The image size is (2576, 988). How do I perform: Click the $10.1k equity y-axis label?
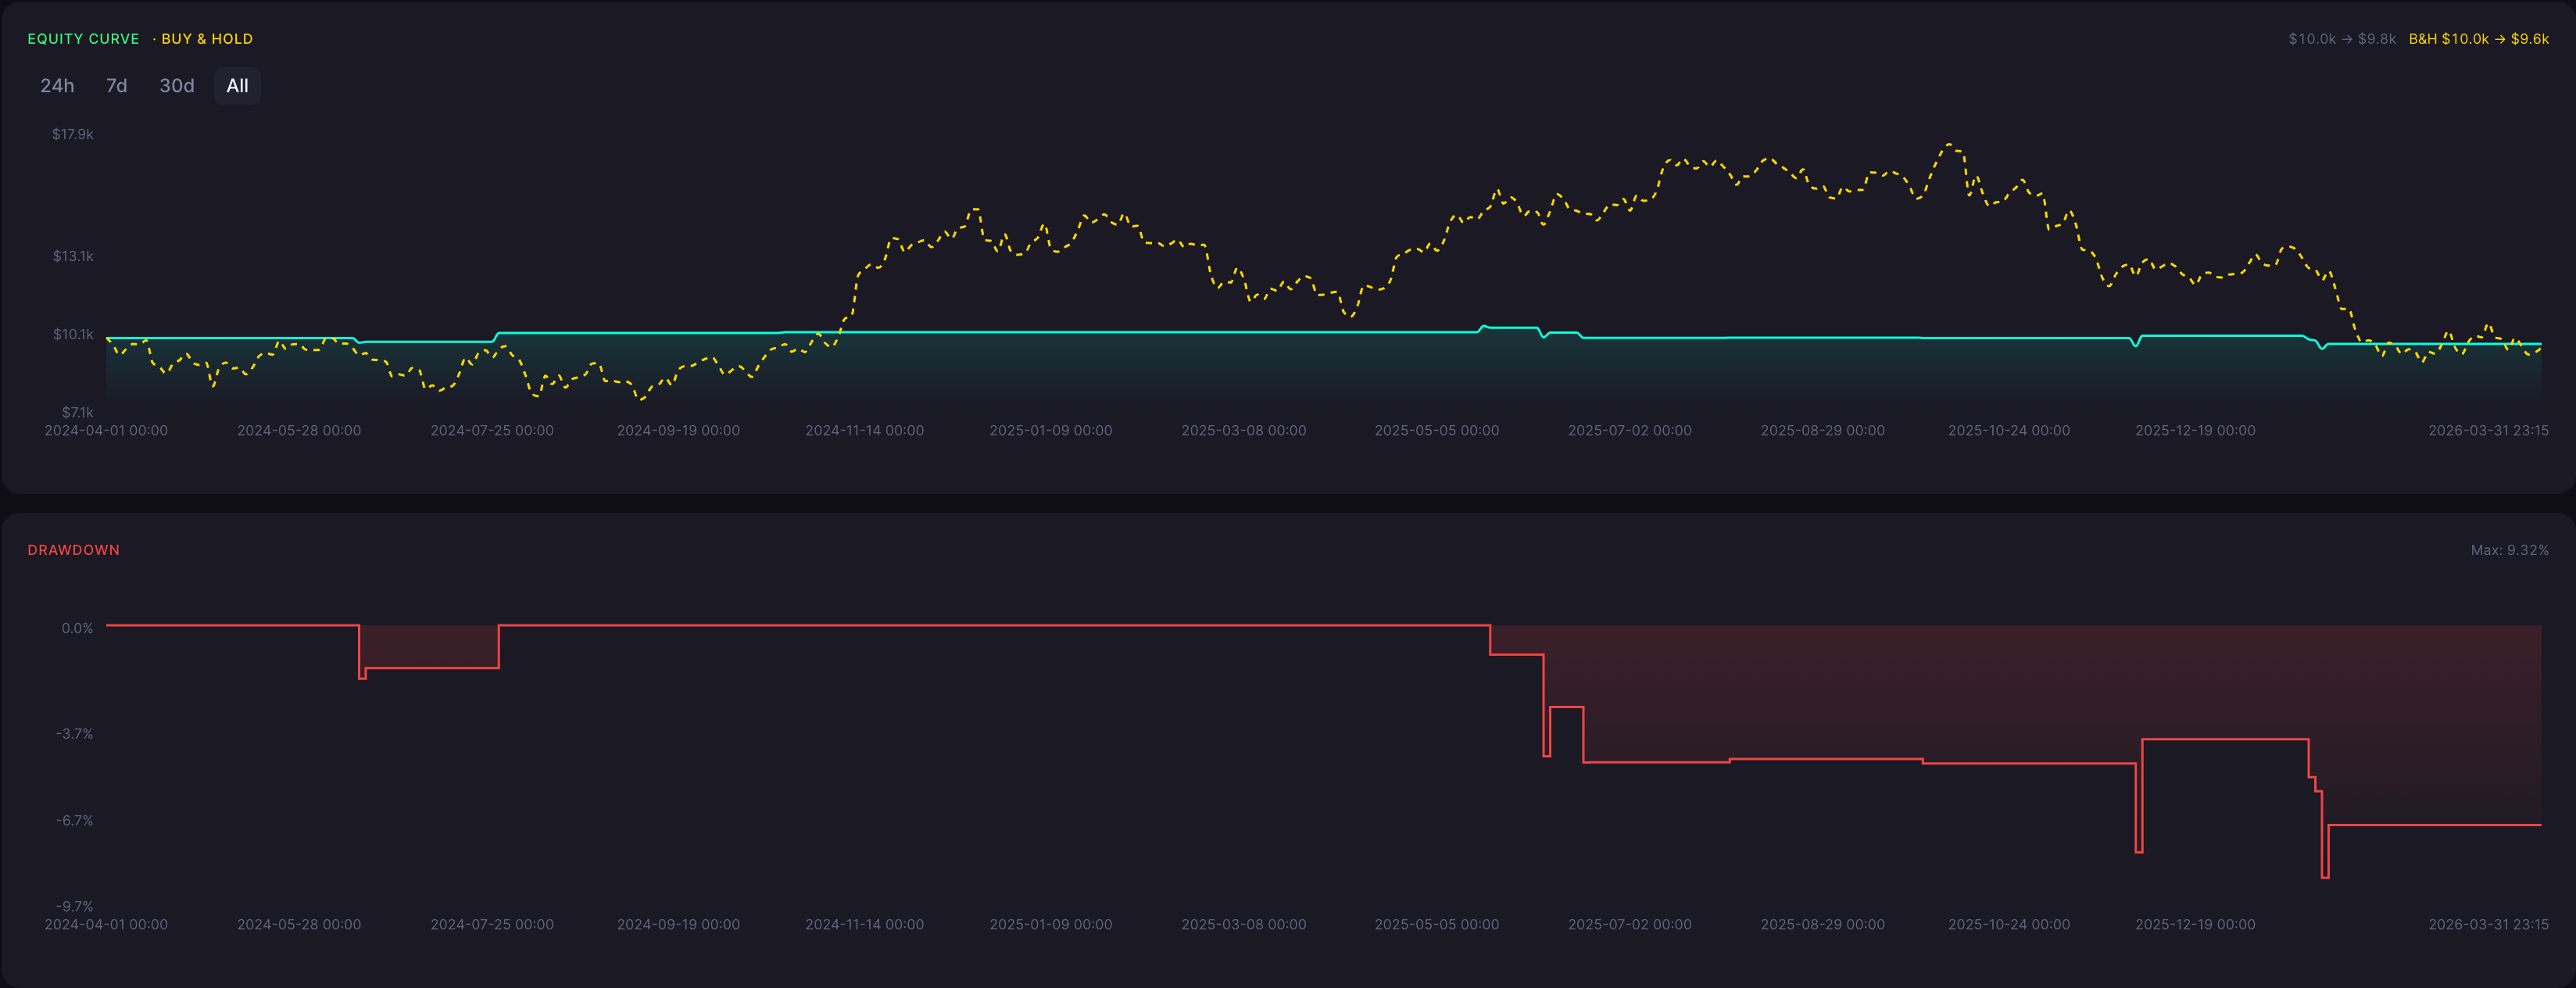pyautogui.click(x=73, y=334)
